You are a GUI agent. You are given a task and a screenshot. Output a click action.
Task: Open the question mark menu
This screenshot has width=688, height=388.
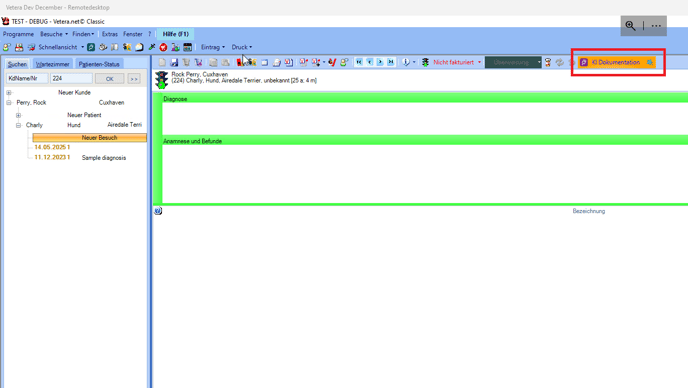(149, 34)
